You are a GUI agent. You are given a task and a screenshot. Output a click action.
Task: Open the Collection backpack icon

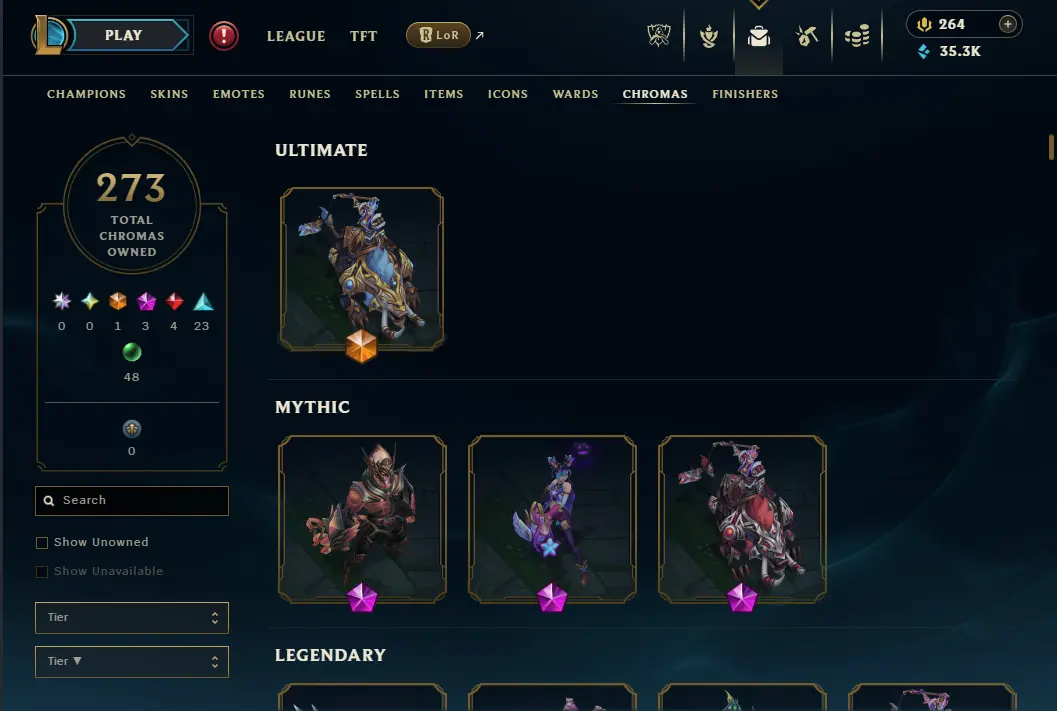(758, 36)
